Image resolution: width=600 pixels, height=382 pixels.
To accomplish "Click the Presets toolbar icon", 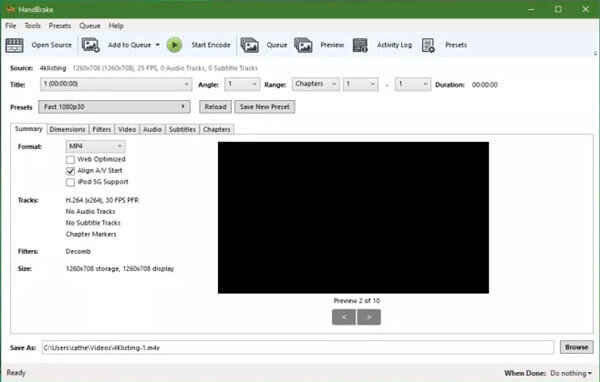I will 428,45.
